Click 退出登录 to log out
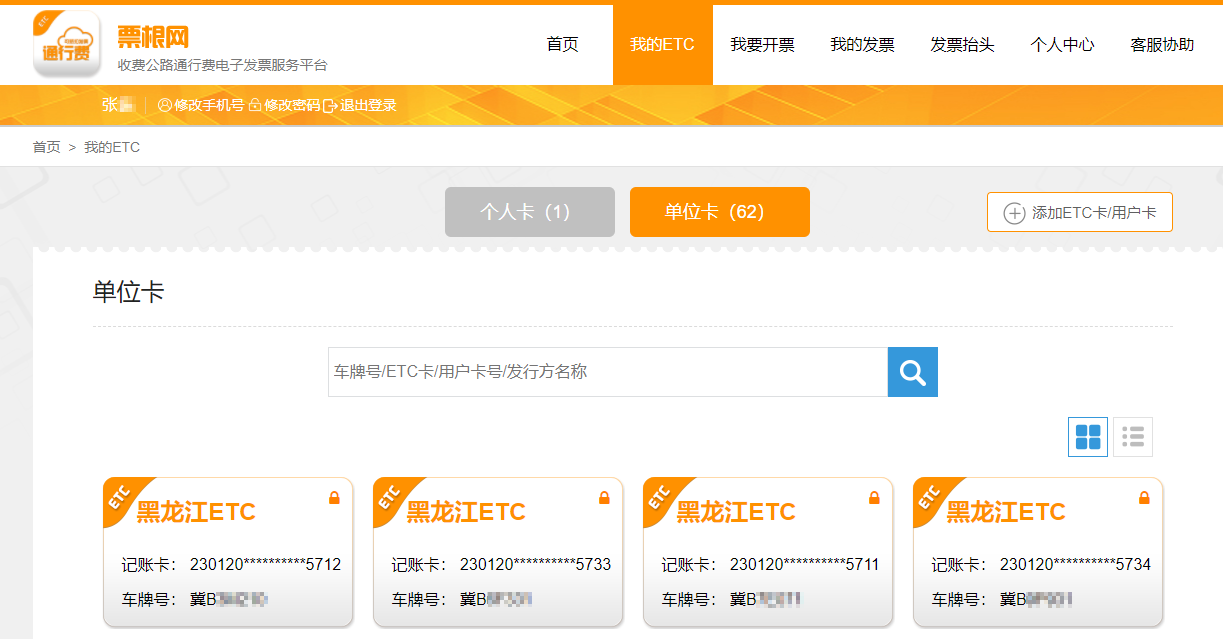1223x639 pixels. [361, 105]
